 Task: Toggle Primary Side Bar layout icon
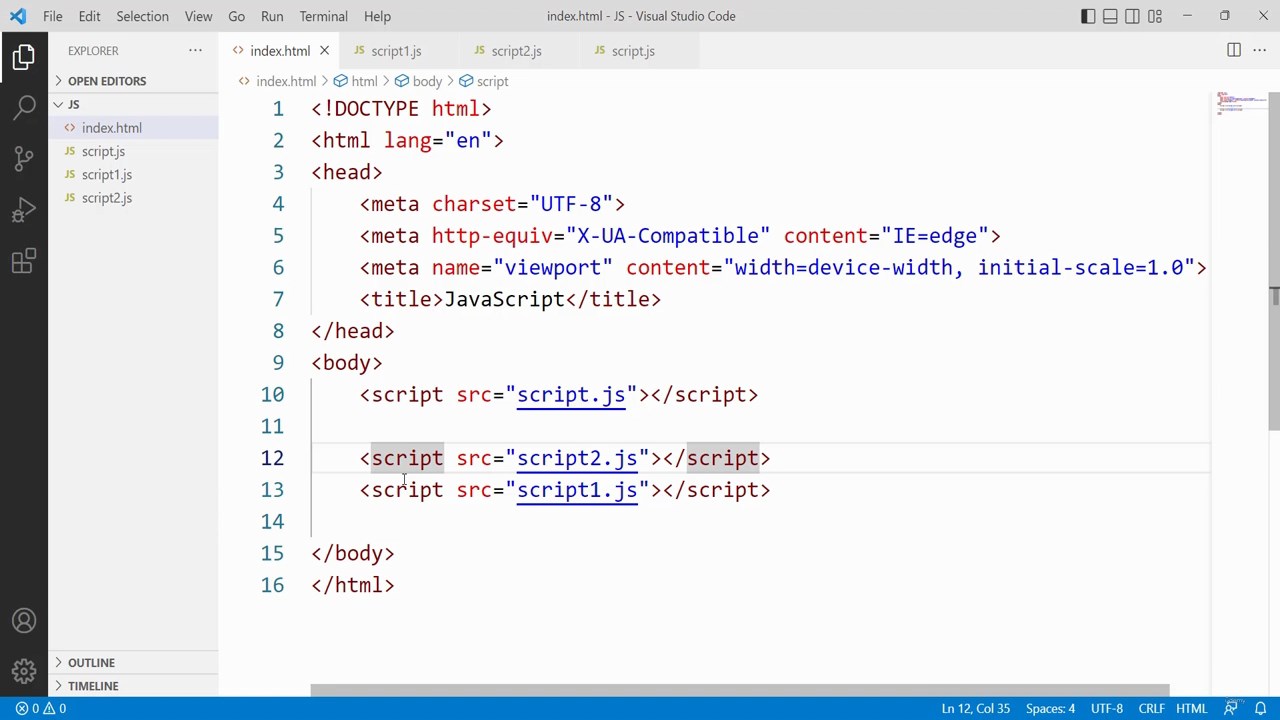1088,16
